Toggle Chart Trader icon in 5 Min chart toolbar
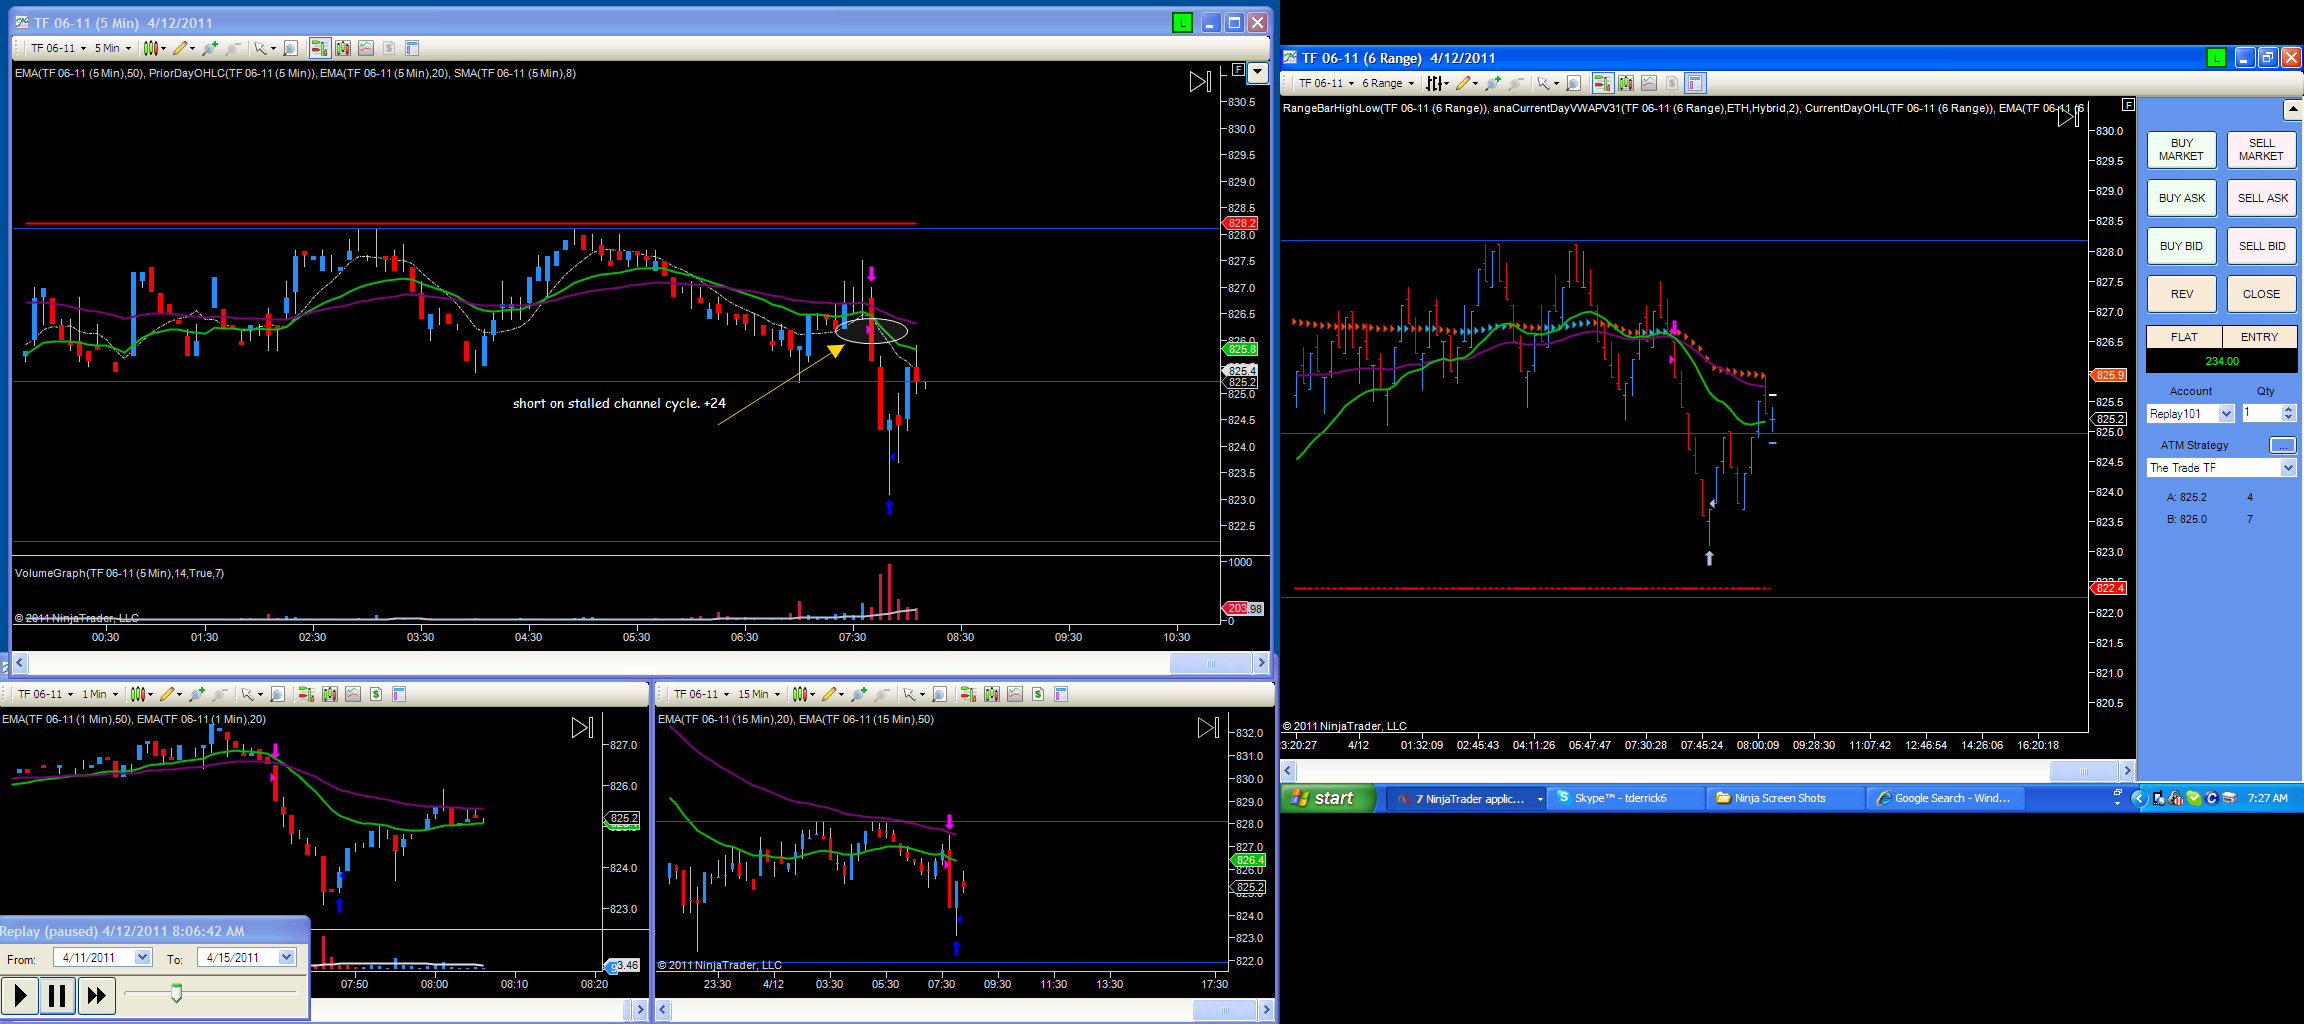This screenshot has width=2304, height=1024. [320, 48]
